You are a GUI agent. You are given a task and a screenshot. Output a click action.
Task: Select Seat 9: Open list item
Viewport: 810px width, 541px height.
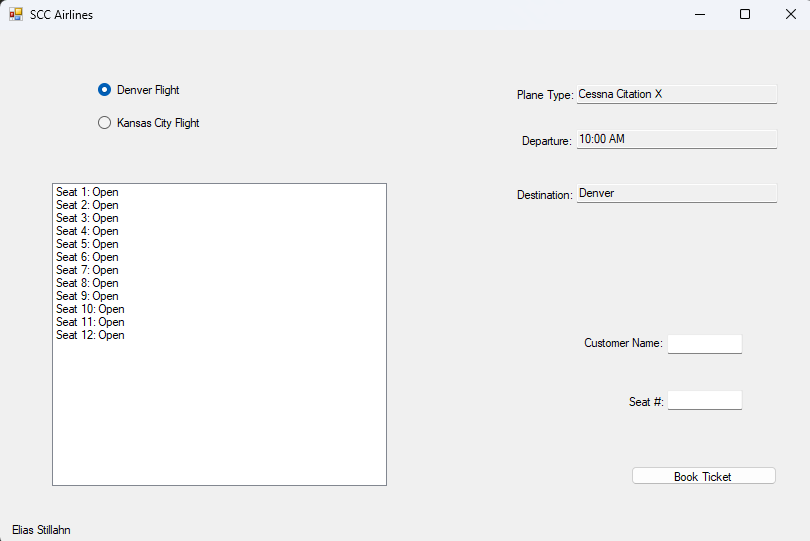(87, 296)
